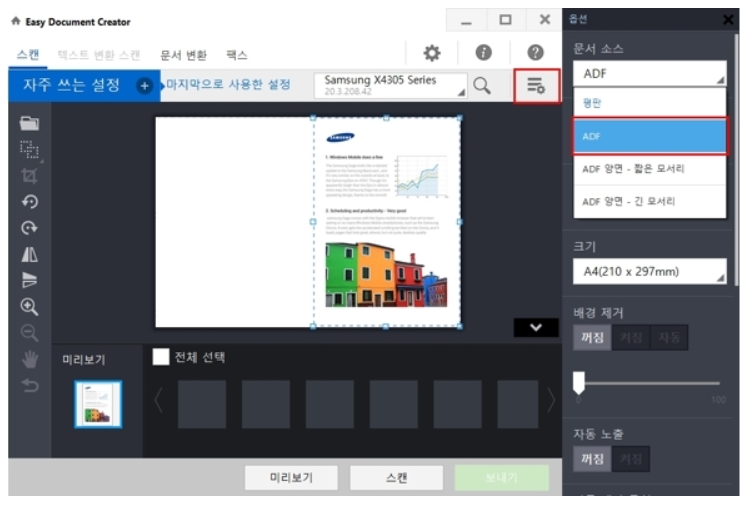
Task: Open the Samsung X4305 Series device dropdown
Action: click(x=390, y=85)
